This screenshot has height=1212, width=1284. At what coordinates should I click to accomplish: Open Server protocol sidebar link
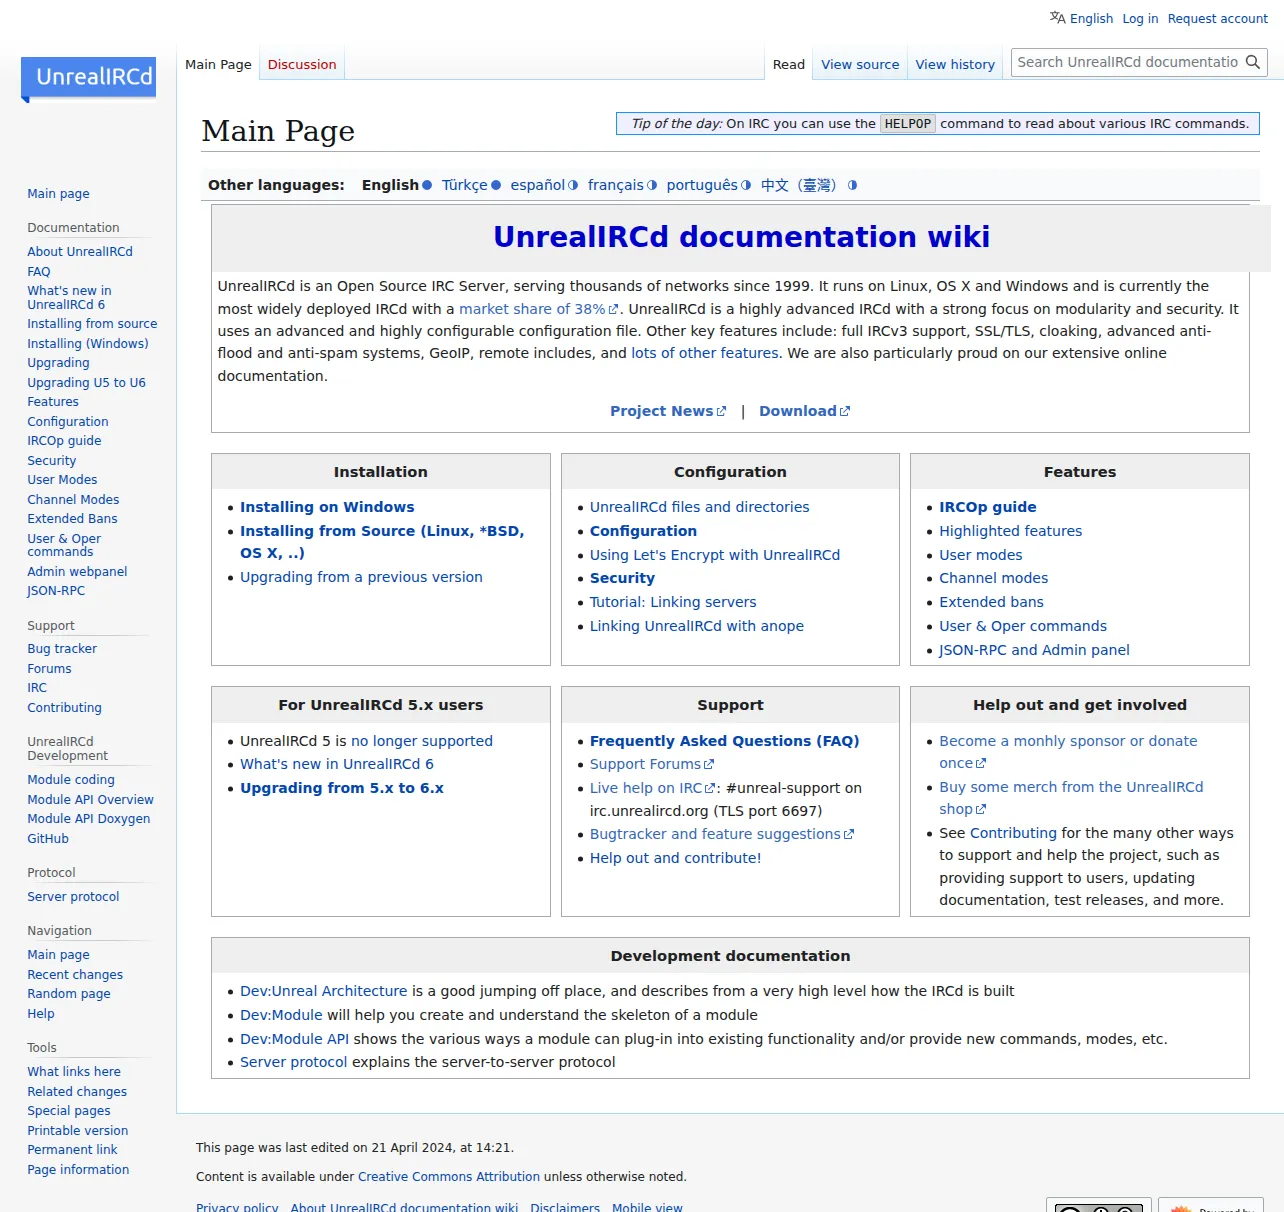tap(73, 897)
